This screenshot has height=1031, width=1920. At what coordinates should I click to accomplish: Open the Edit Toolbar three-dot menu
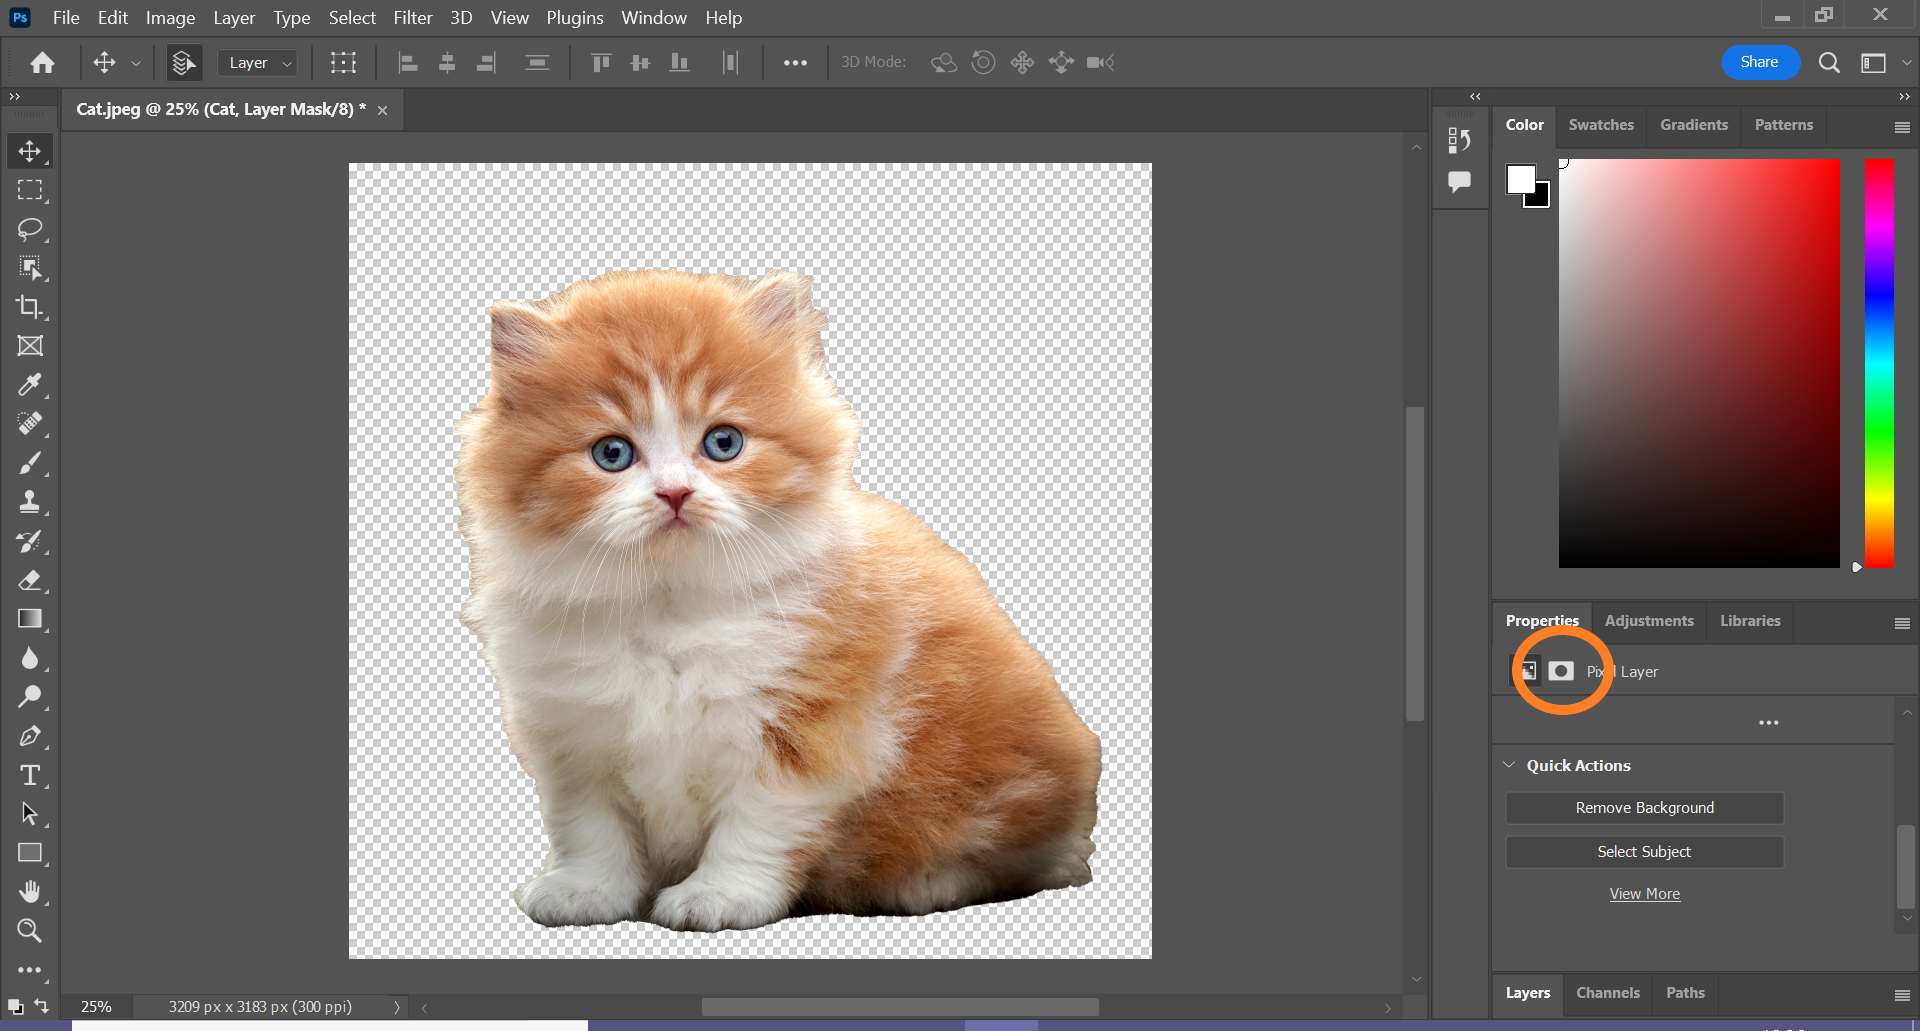click(30, 970)
